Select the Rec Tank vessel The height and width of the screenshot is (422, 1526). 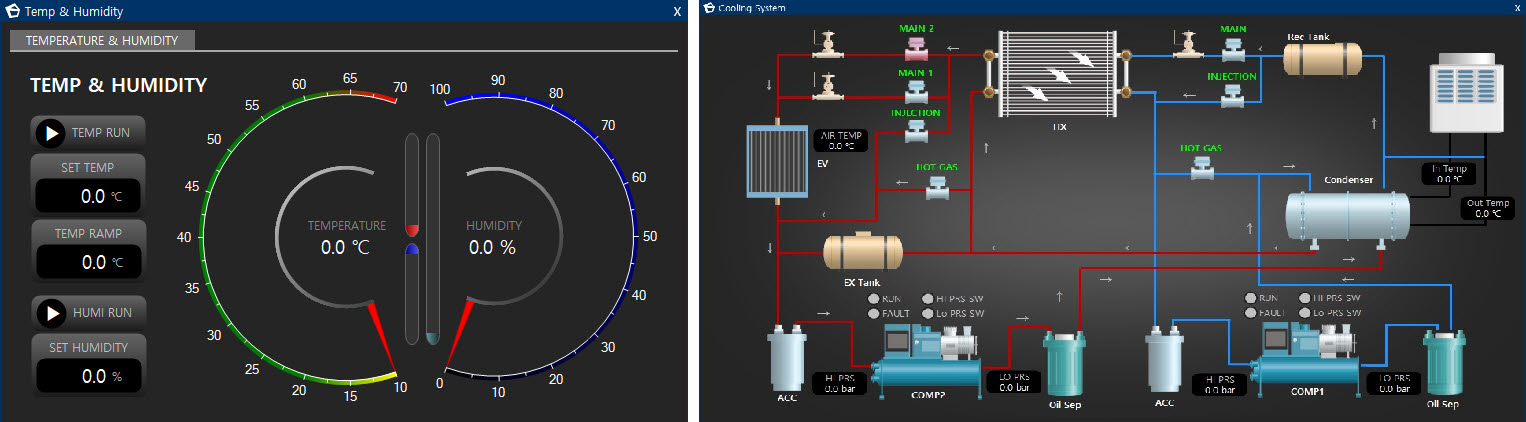tap(1322, 58)
